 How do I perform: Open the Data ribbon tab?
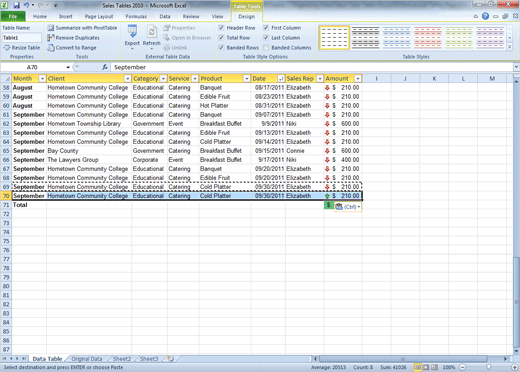click(x=165, y=16)
